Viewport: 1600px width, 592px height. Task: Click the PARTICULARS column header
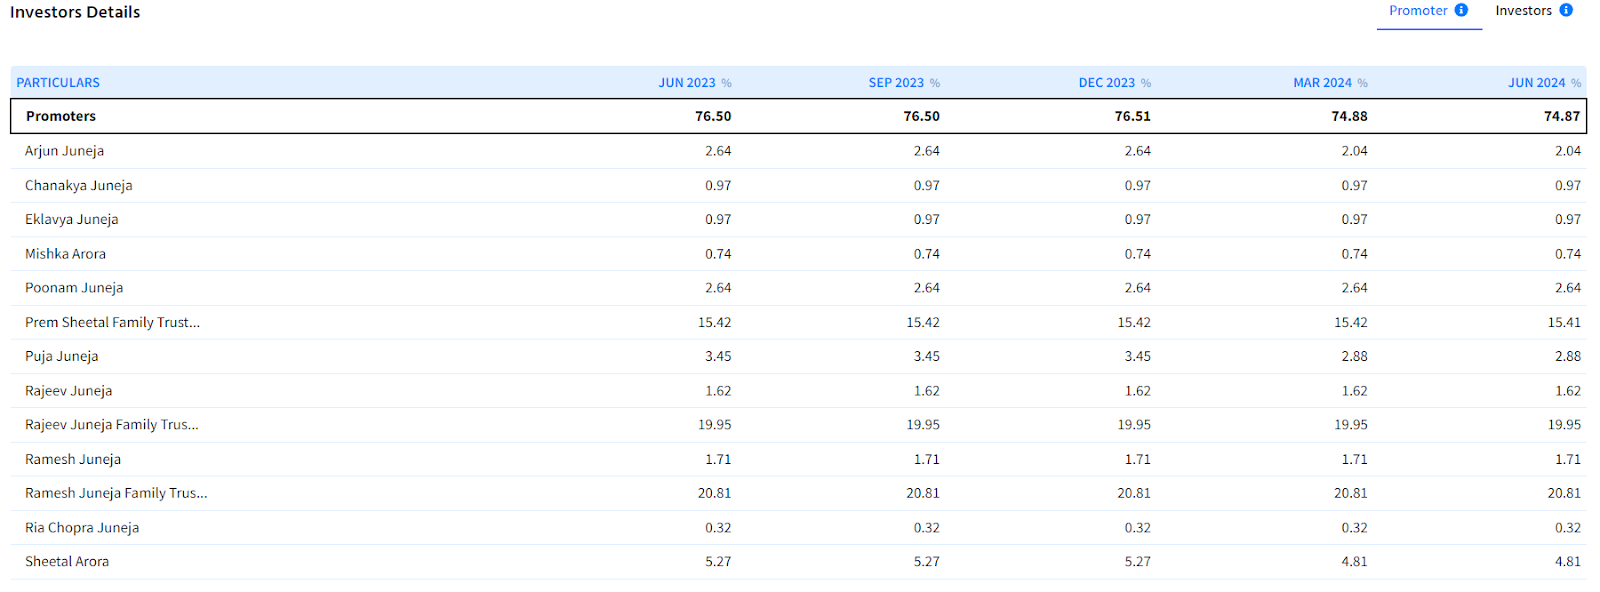[x=58, y=83]
